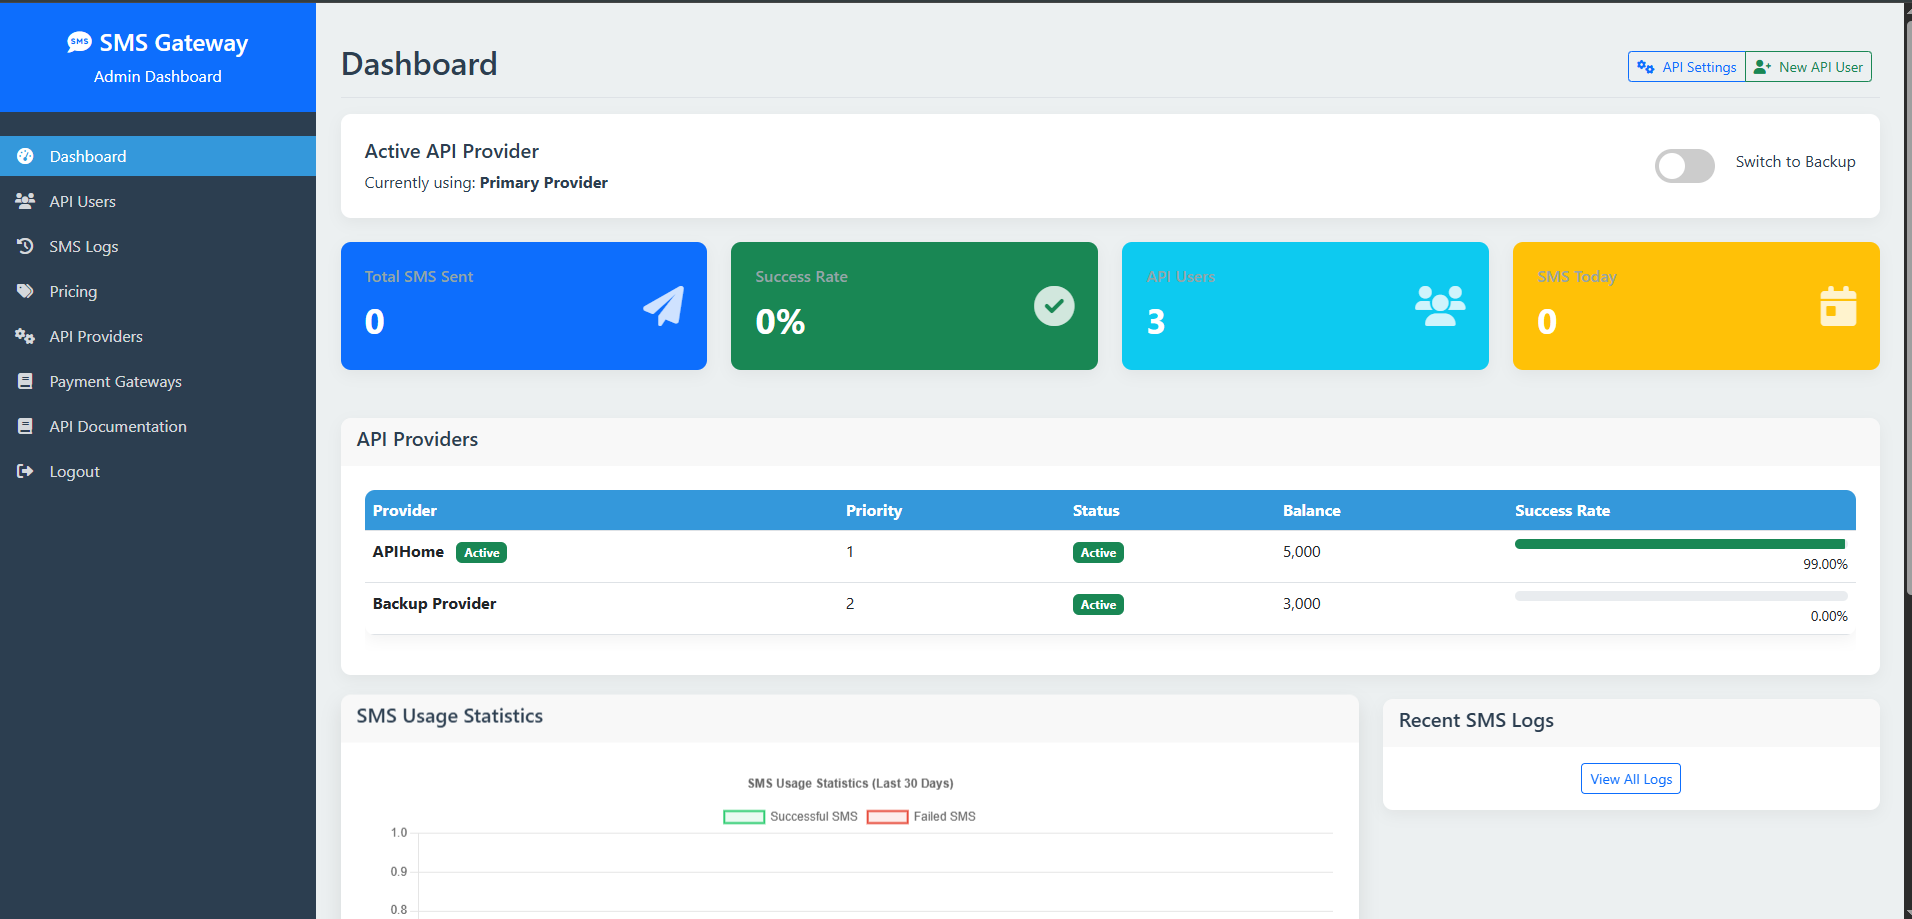Click the calendar icon on SMS Today card
The height and width of the screenshot is (919, 1912).
pyautogui.click(x=1839, y=305)
